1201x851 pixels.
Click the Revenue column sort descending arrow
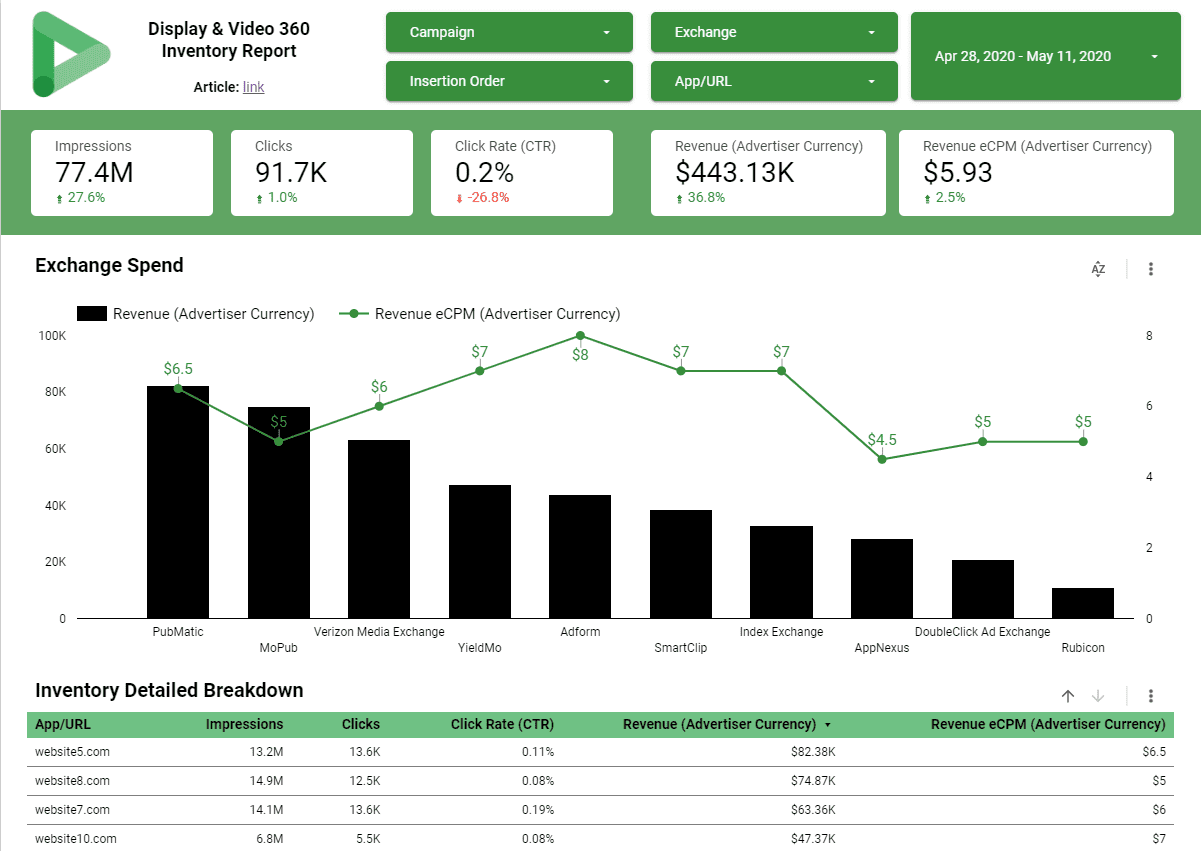(827, 725)
